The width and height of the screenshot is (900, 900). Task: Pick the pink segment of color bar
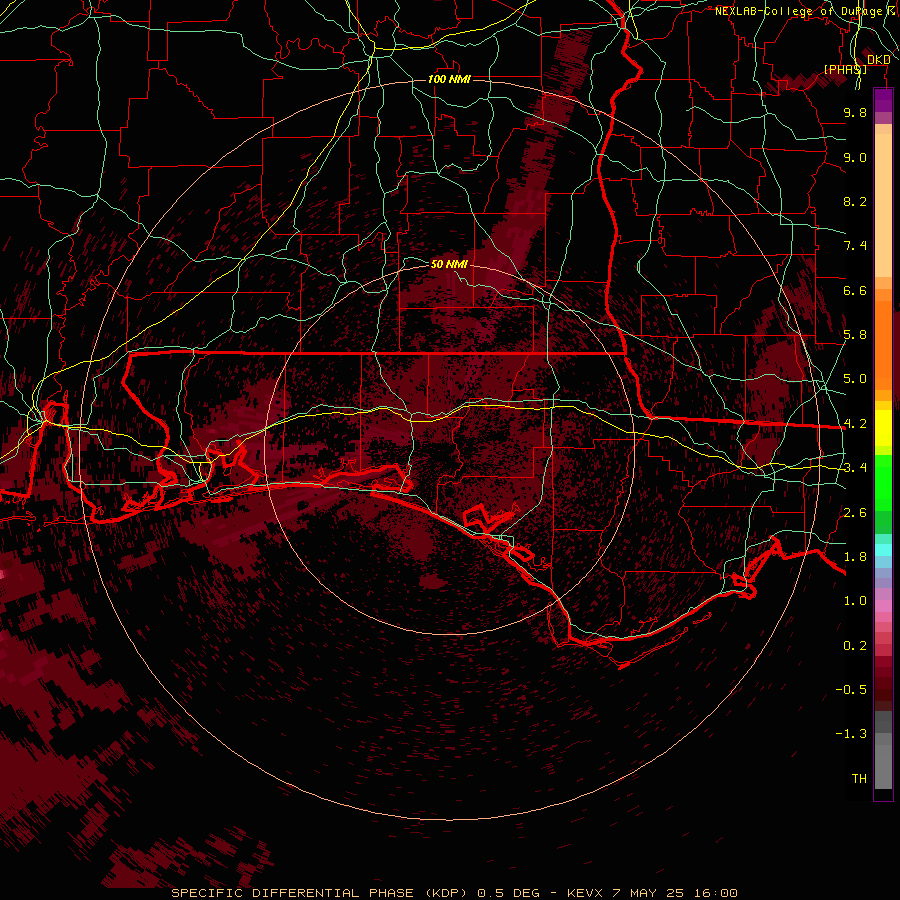(x=883, y=606)
